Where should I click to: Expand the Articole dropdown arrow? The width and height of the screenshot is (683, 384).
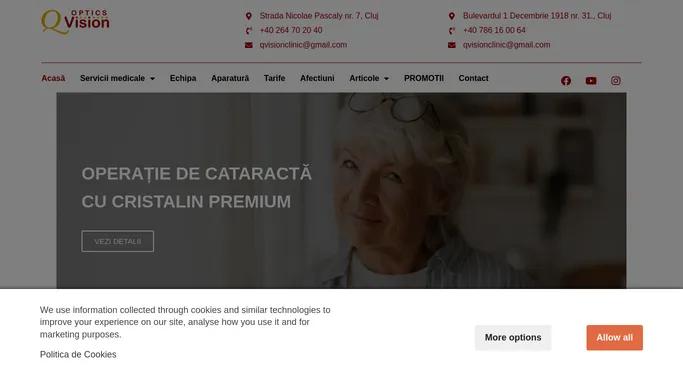386,79
